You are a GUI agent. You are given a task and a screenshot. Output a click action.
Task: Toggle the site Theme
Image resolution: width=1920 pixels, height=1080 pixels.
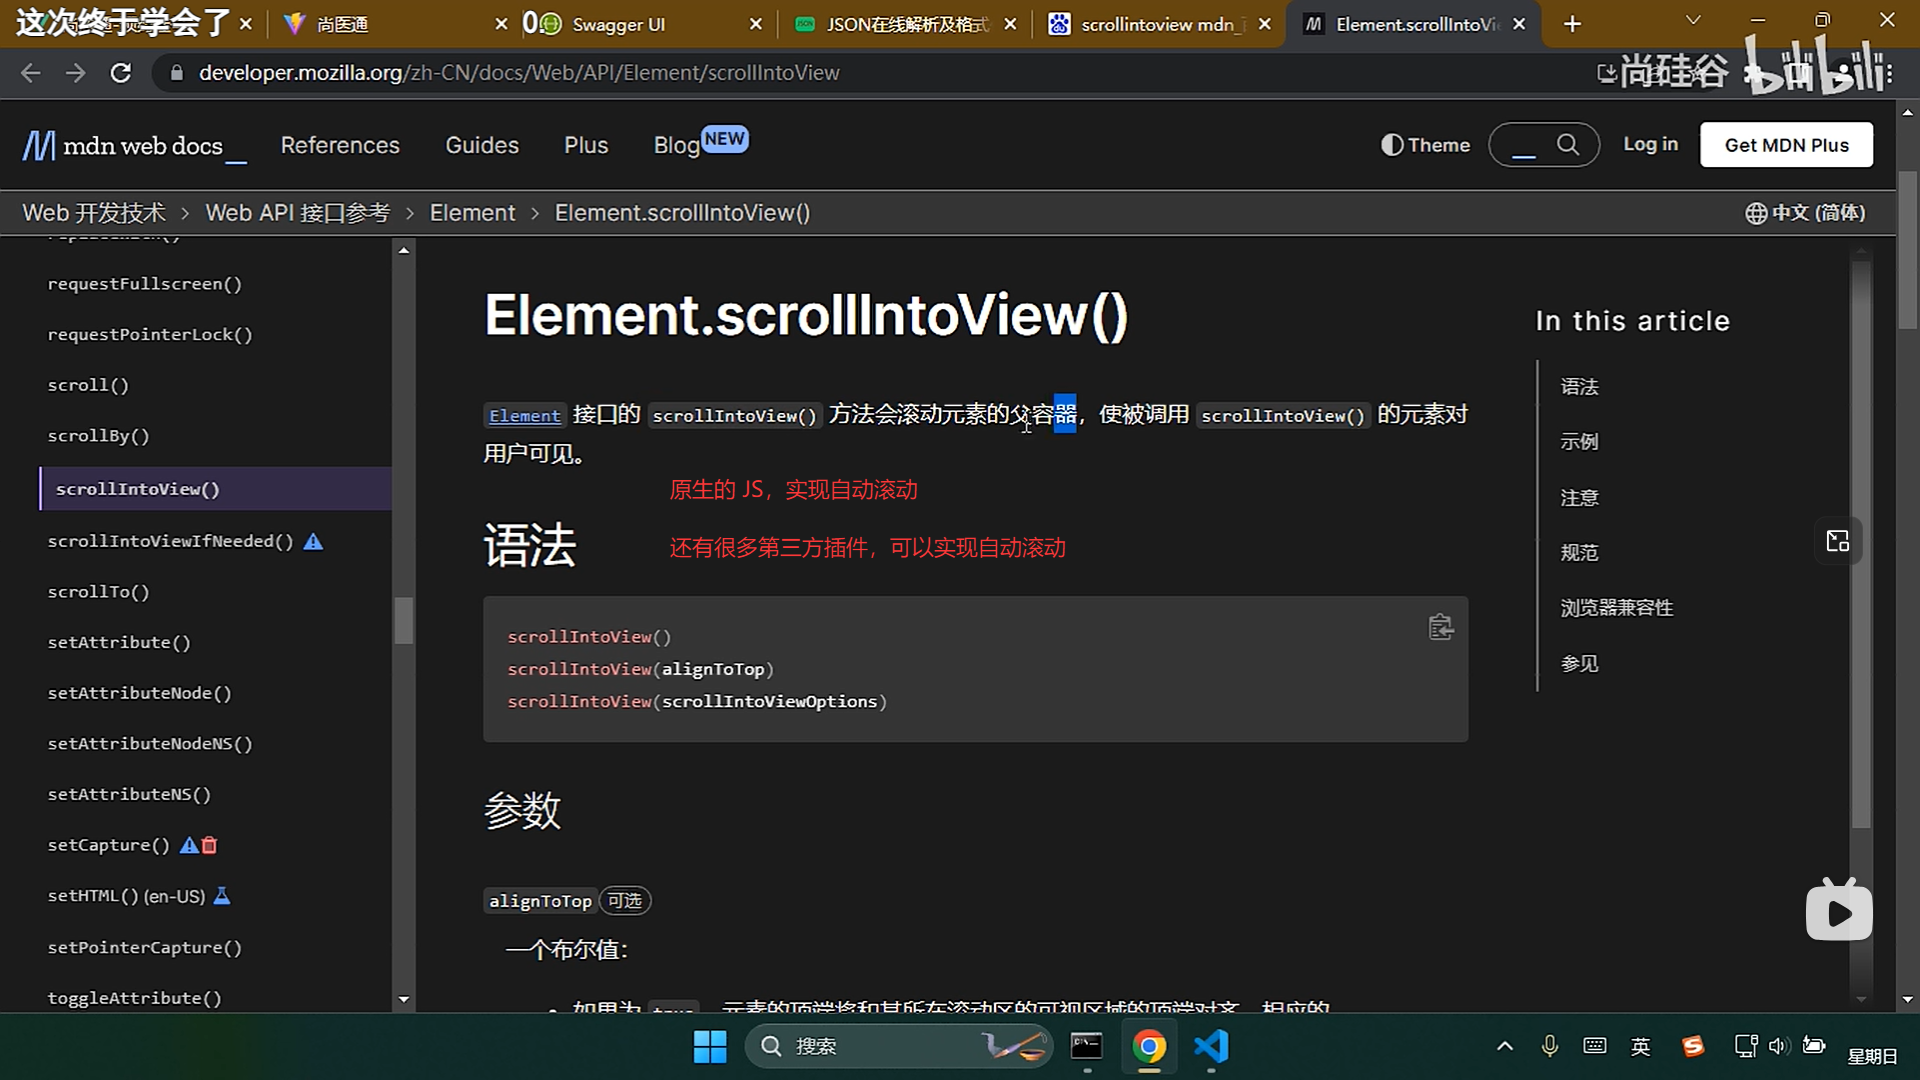[1424, 144]
